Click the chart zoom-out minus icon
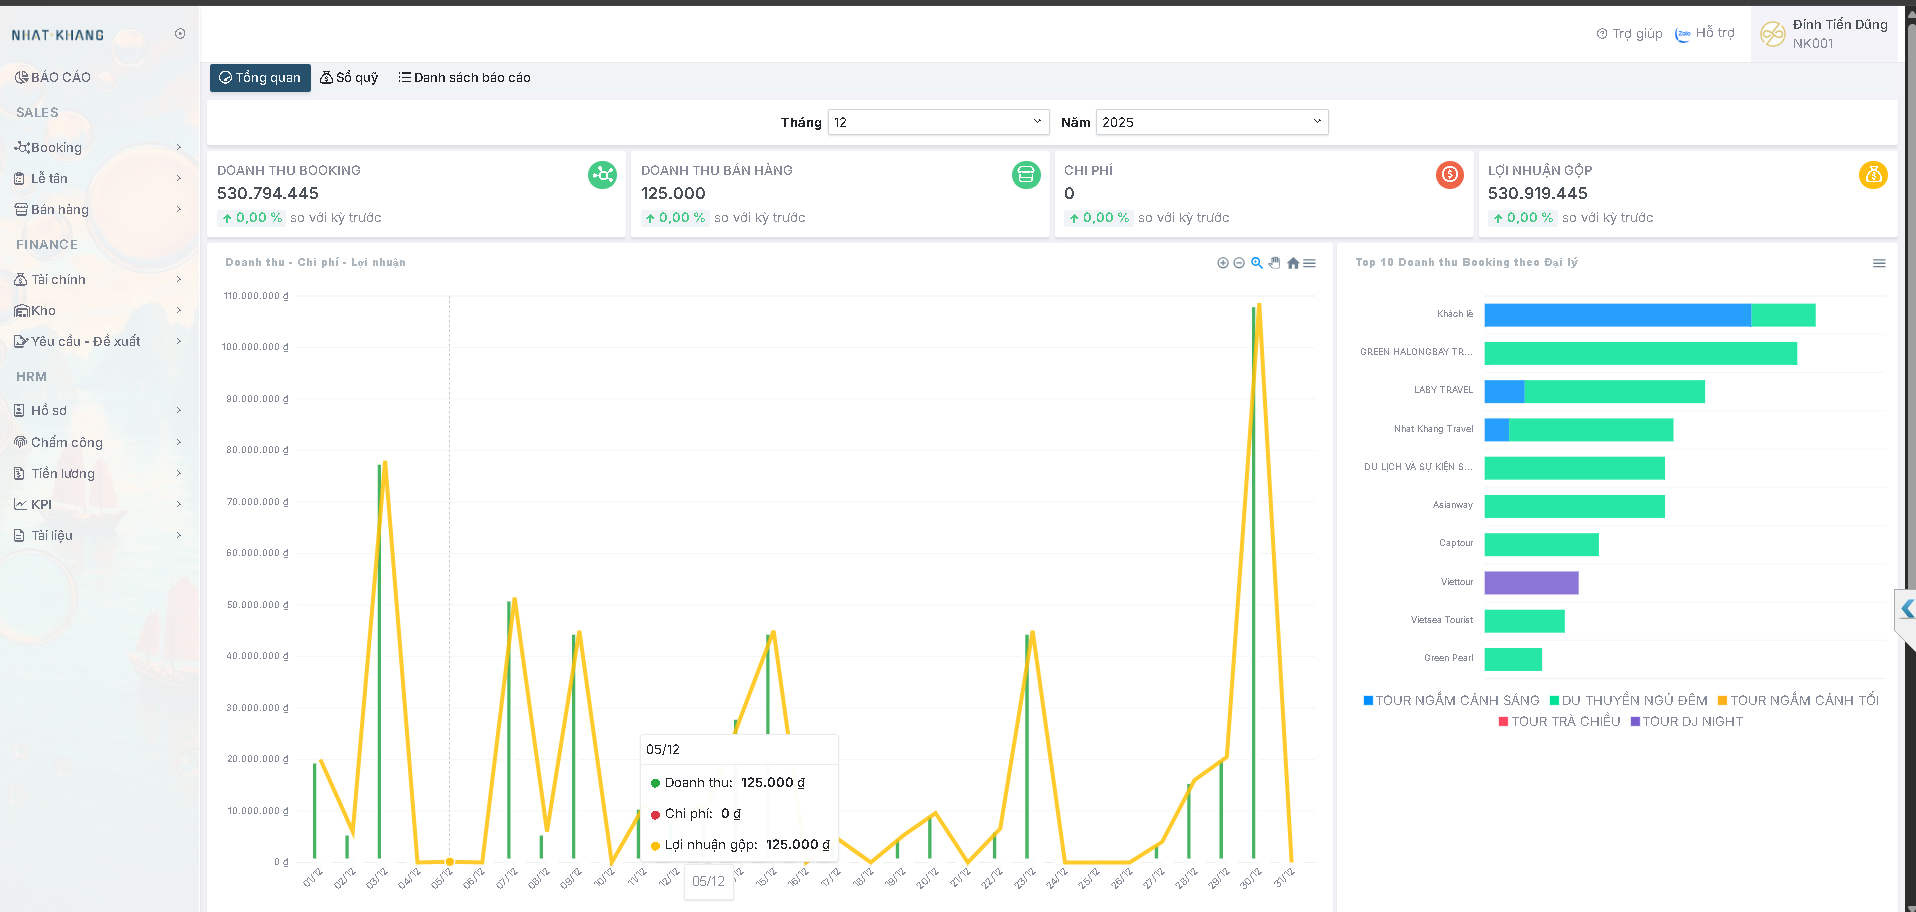Screen dimensions: 1916x912 1239,263
